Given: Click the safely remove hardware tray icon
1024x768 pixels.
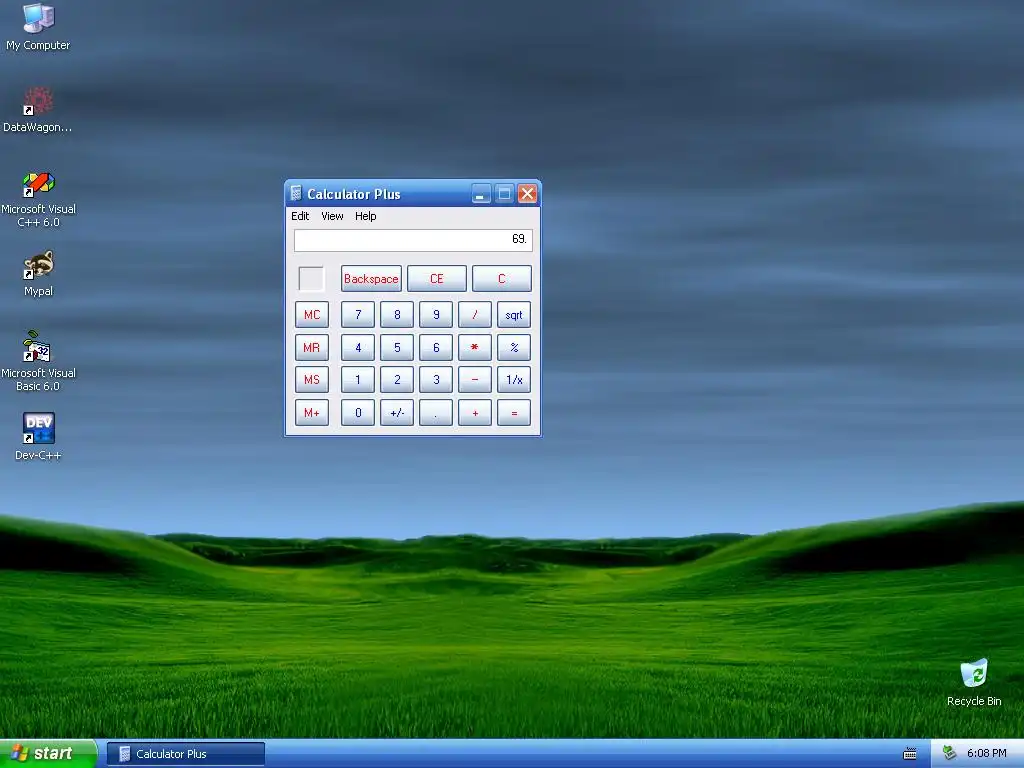Looking at the screenshot, I should pos(950,753).
